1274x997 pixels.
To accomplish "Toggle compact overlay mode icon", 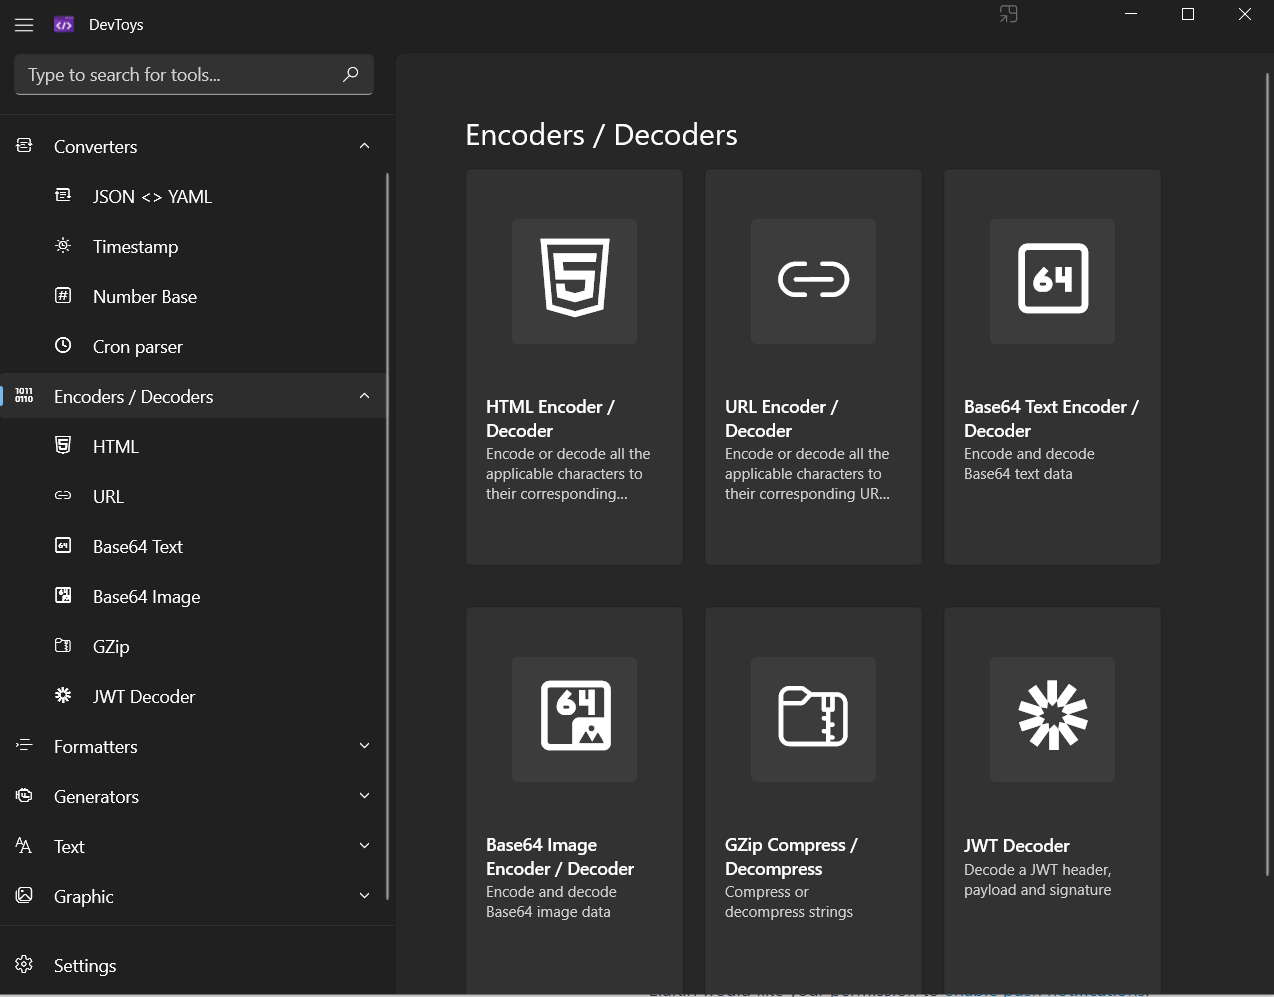I will click(x=1008, y=14).
